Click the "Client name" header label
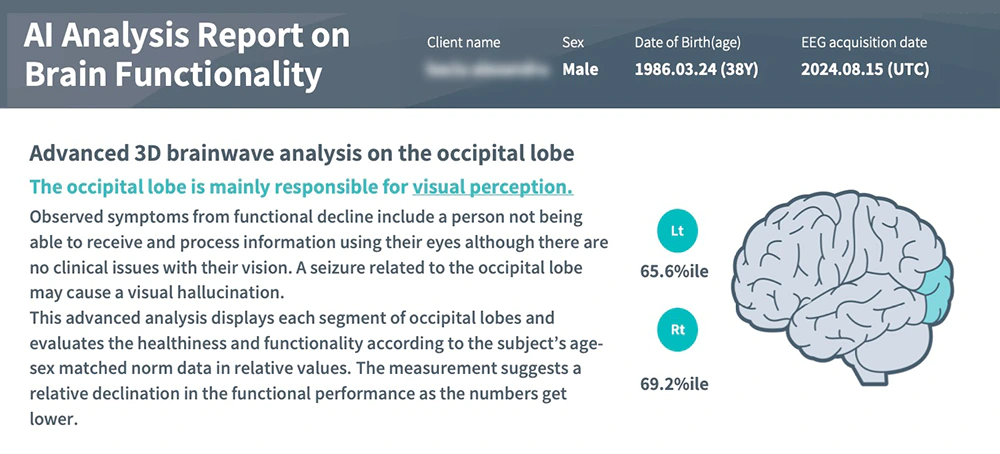The width and height of the screenshot is (1000, 454). (x=463, y=43)
